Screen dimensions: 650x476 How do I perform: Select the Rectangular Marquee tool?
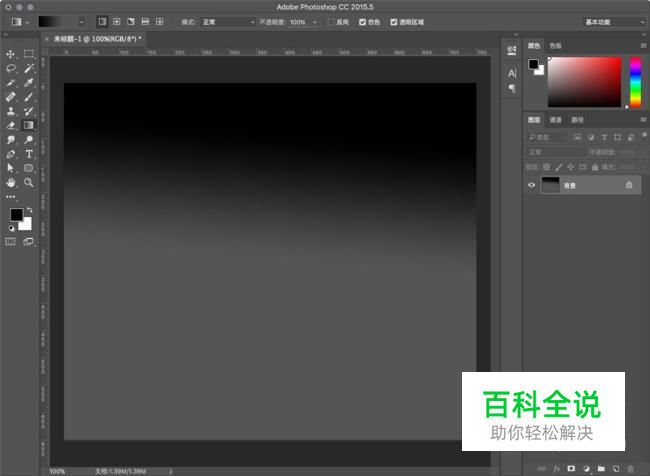click(29, 54)
